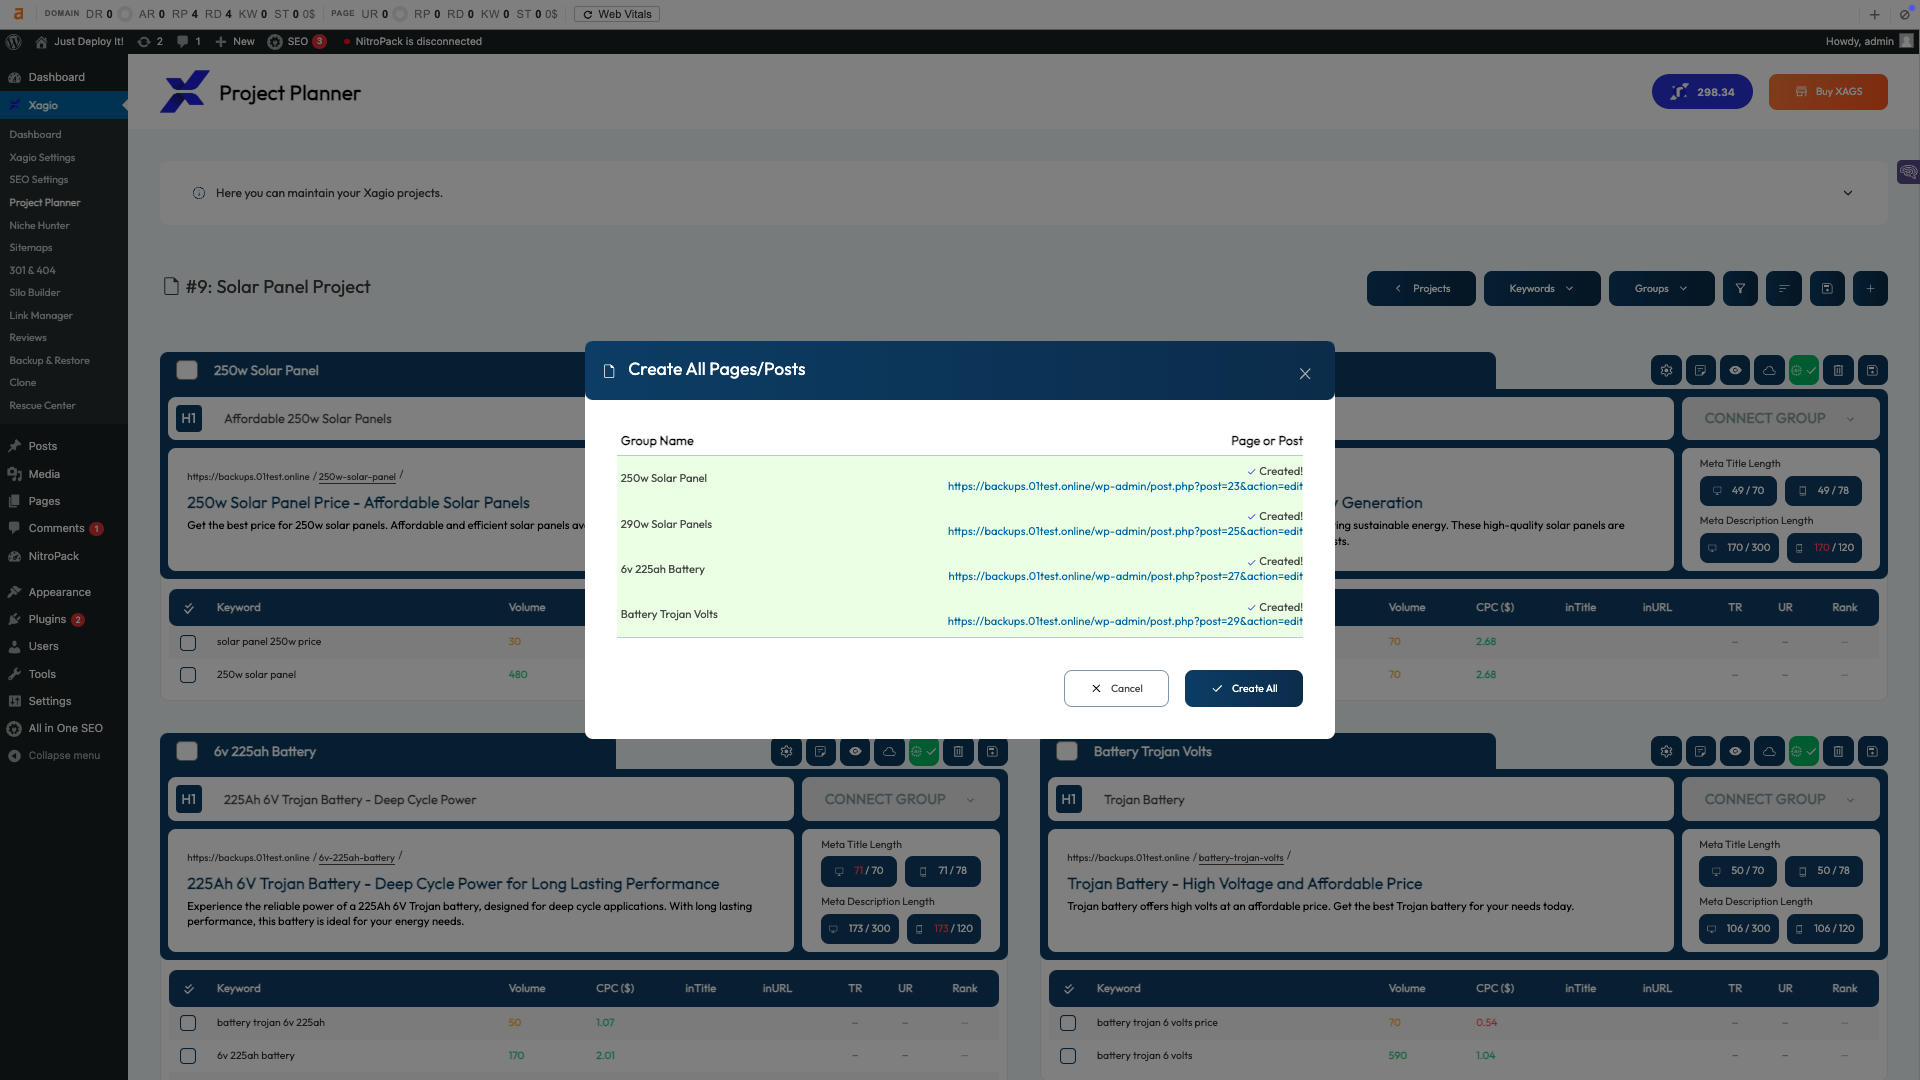
Task: Click cloud icon on Battery Trojan Volts group
Action: coord(1769,751)
